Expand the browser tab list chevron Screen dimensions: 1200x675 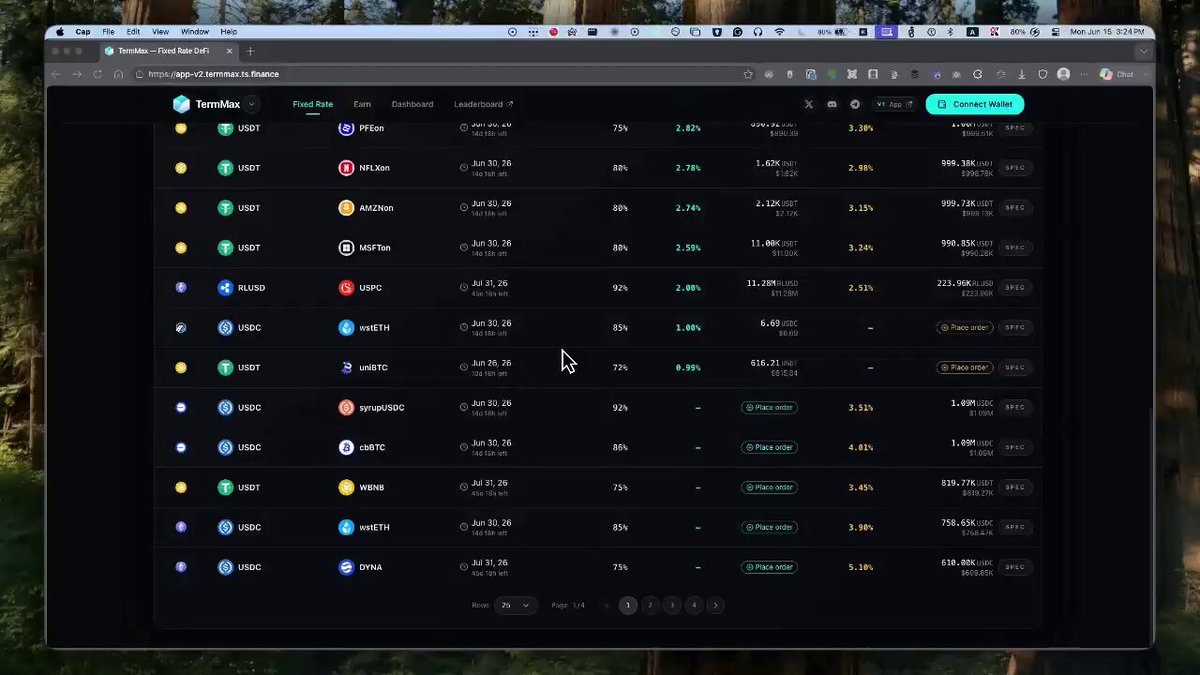click(x=1143, y=51)
